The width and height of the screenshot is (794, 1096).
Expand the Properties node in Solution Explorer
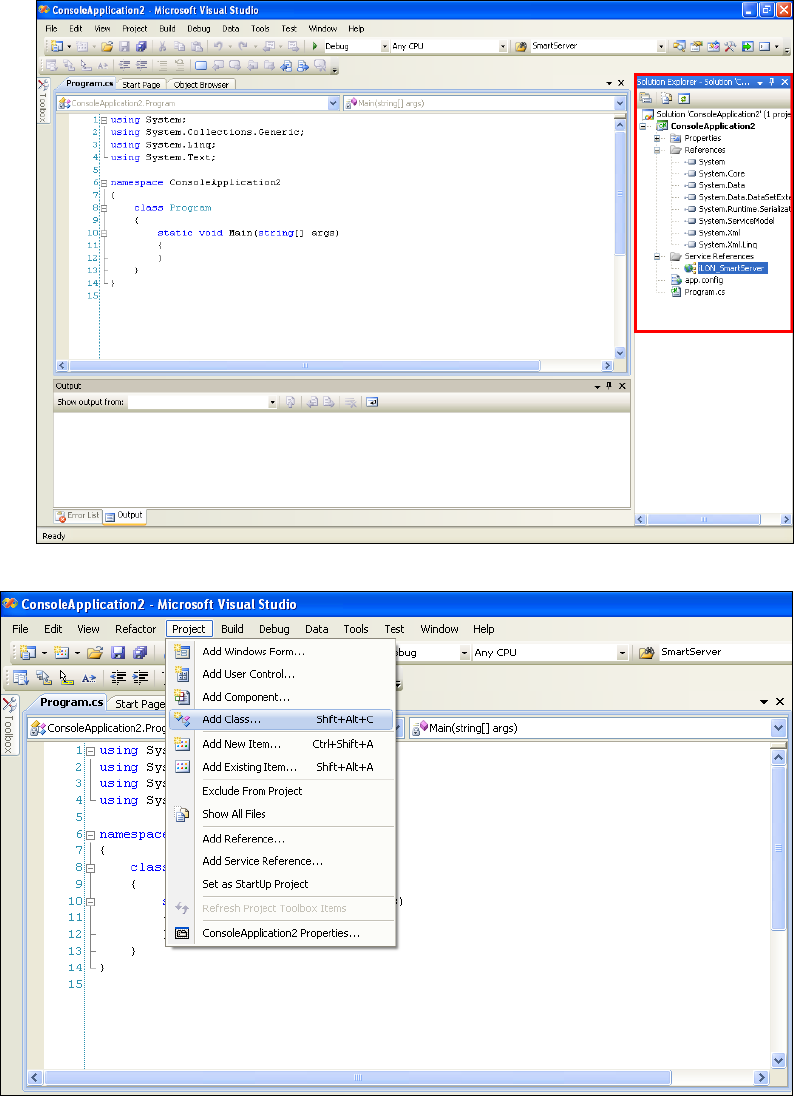pyautogui.click(x=657, y=138)
